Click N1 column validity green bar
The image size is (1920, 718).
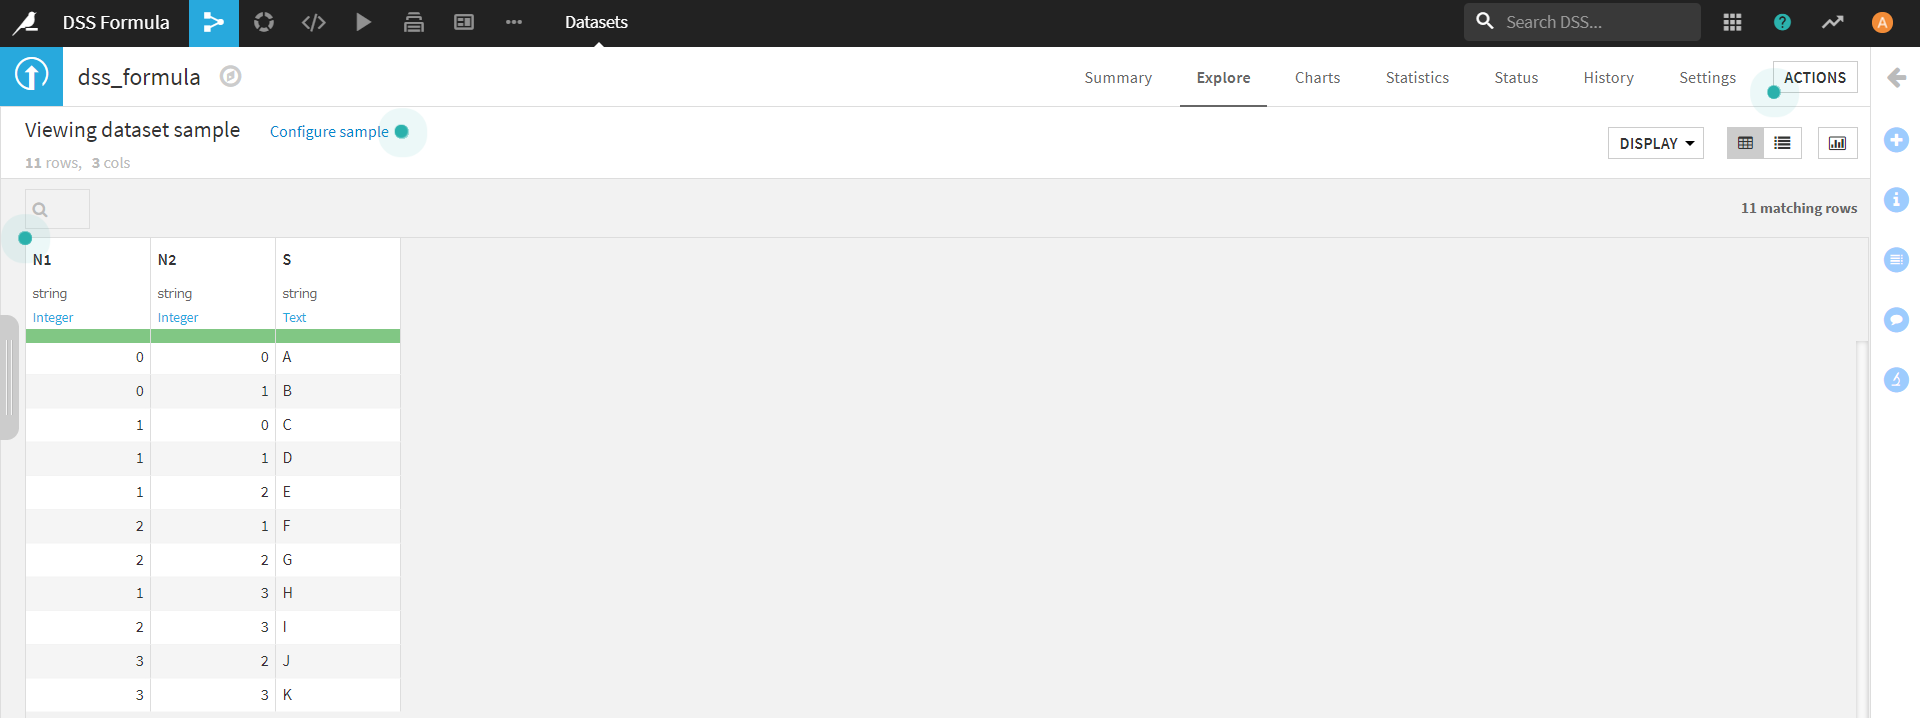pos(88,336)
